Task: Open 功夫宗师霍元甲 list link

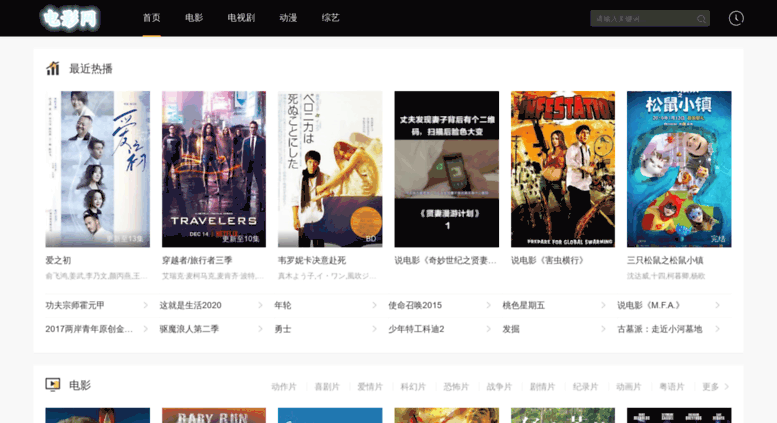Action: point(75,305)
